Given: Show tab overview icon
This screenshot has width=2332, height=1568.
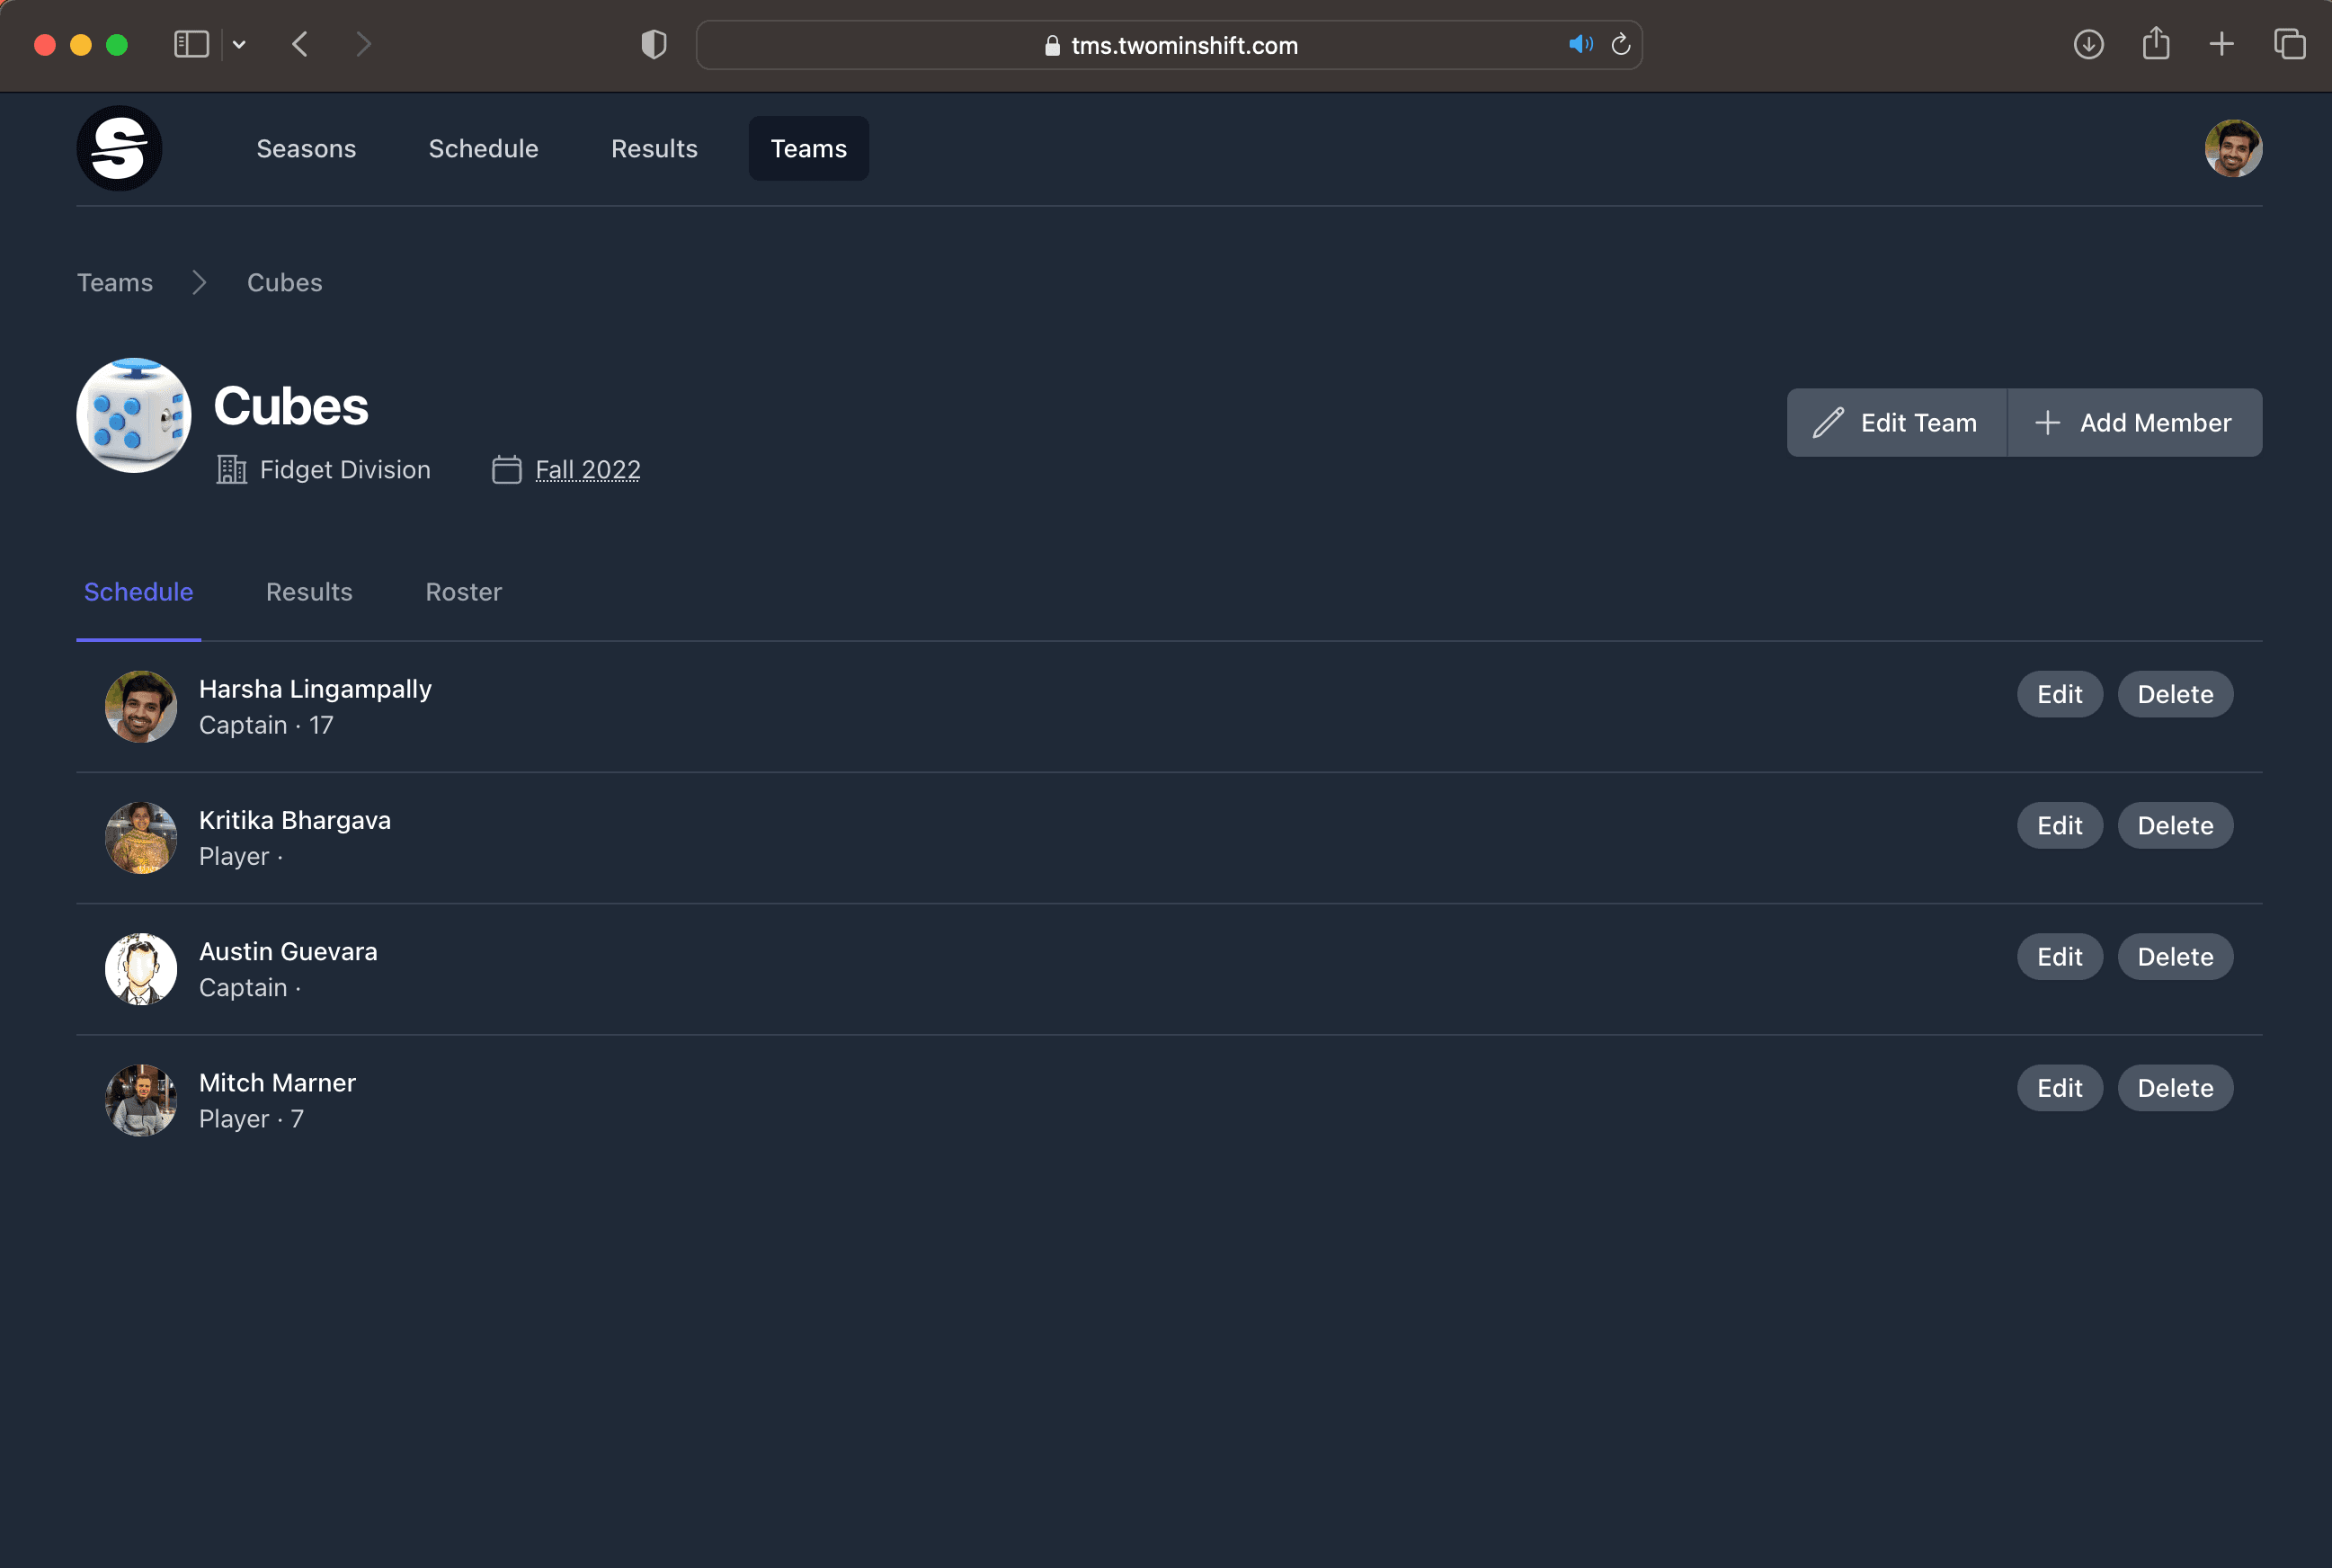Looking at the screenshot, I should coord(2289,44).
